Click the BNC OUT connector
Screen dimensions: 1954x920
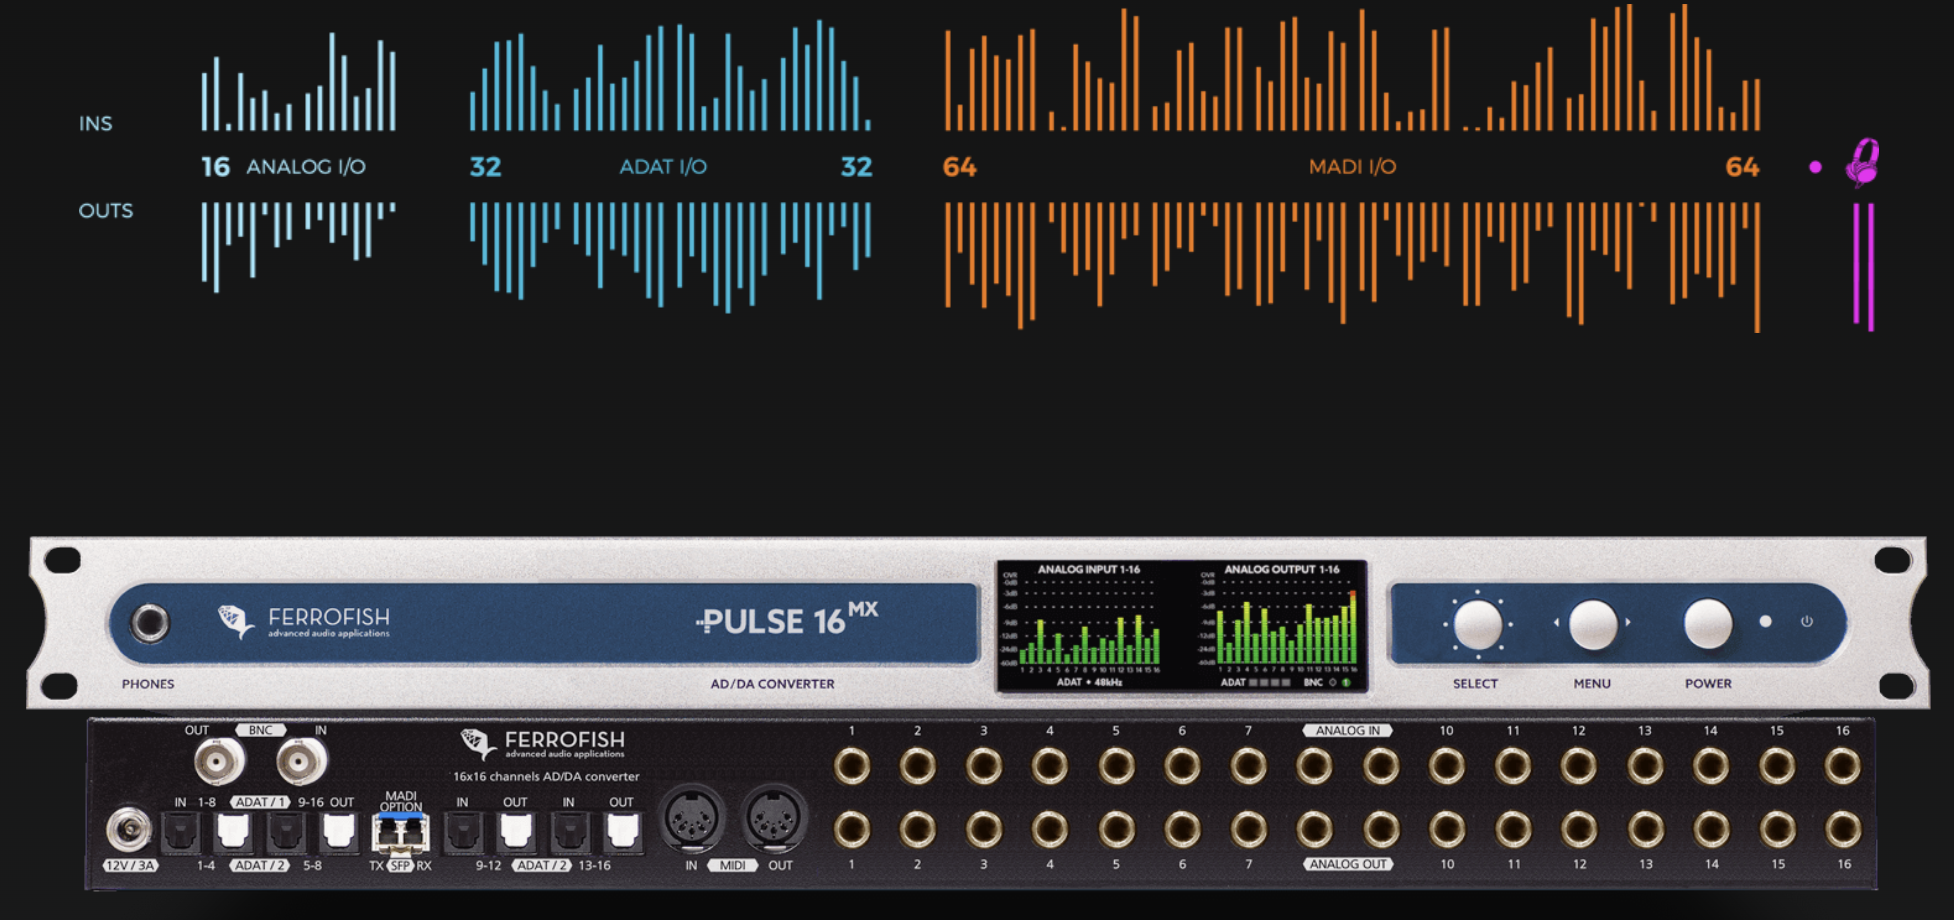point(219,763)
